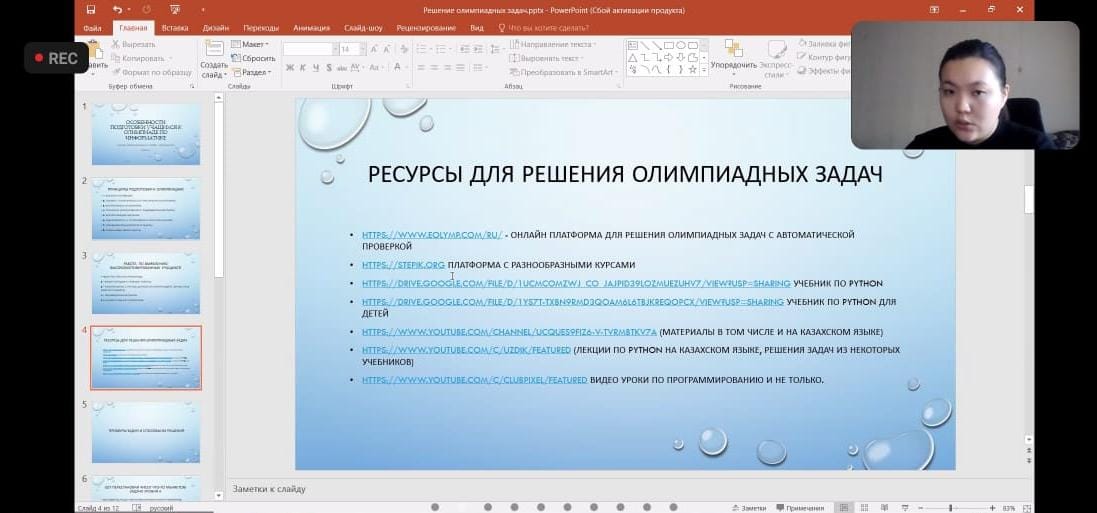Center align text
The image size is (1097, 513).
(x=434, y=68)
